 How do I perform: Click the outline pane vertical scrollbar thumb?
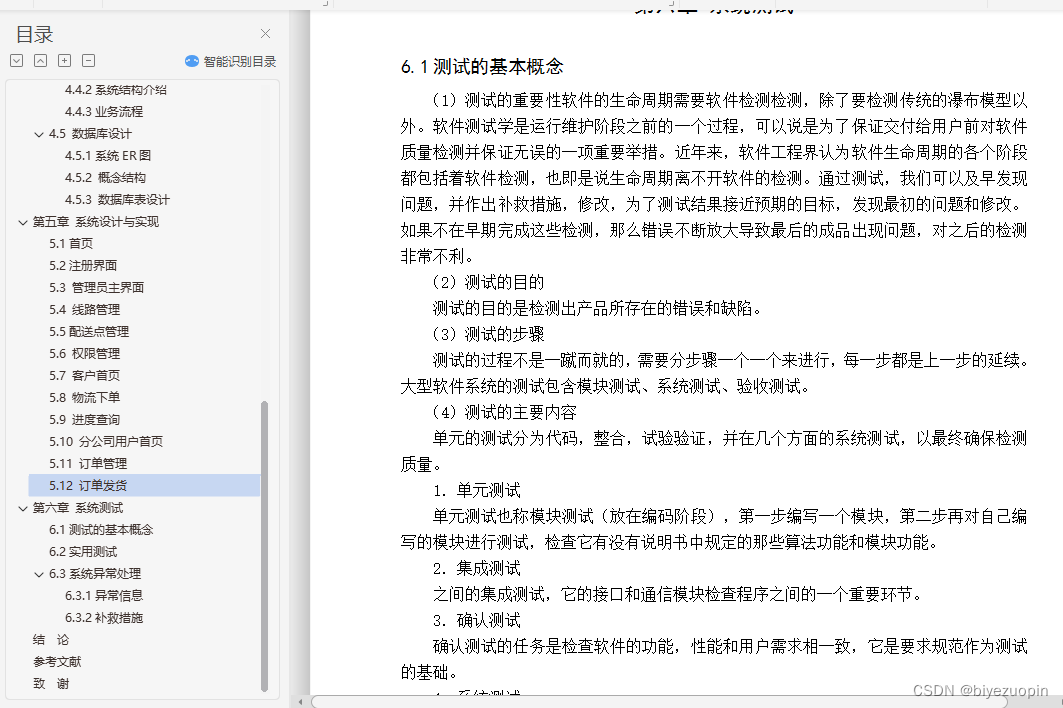click(264, 546)
